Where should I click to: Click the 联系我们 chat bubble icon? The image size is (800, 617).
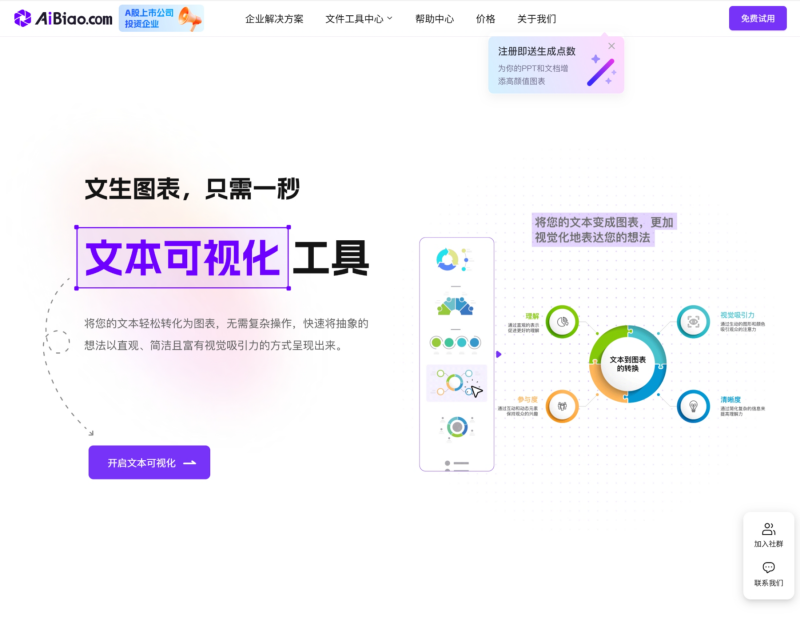[768, 568]
